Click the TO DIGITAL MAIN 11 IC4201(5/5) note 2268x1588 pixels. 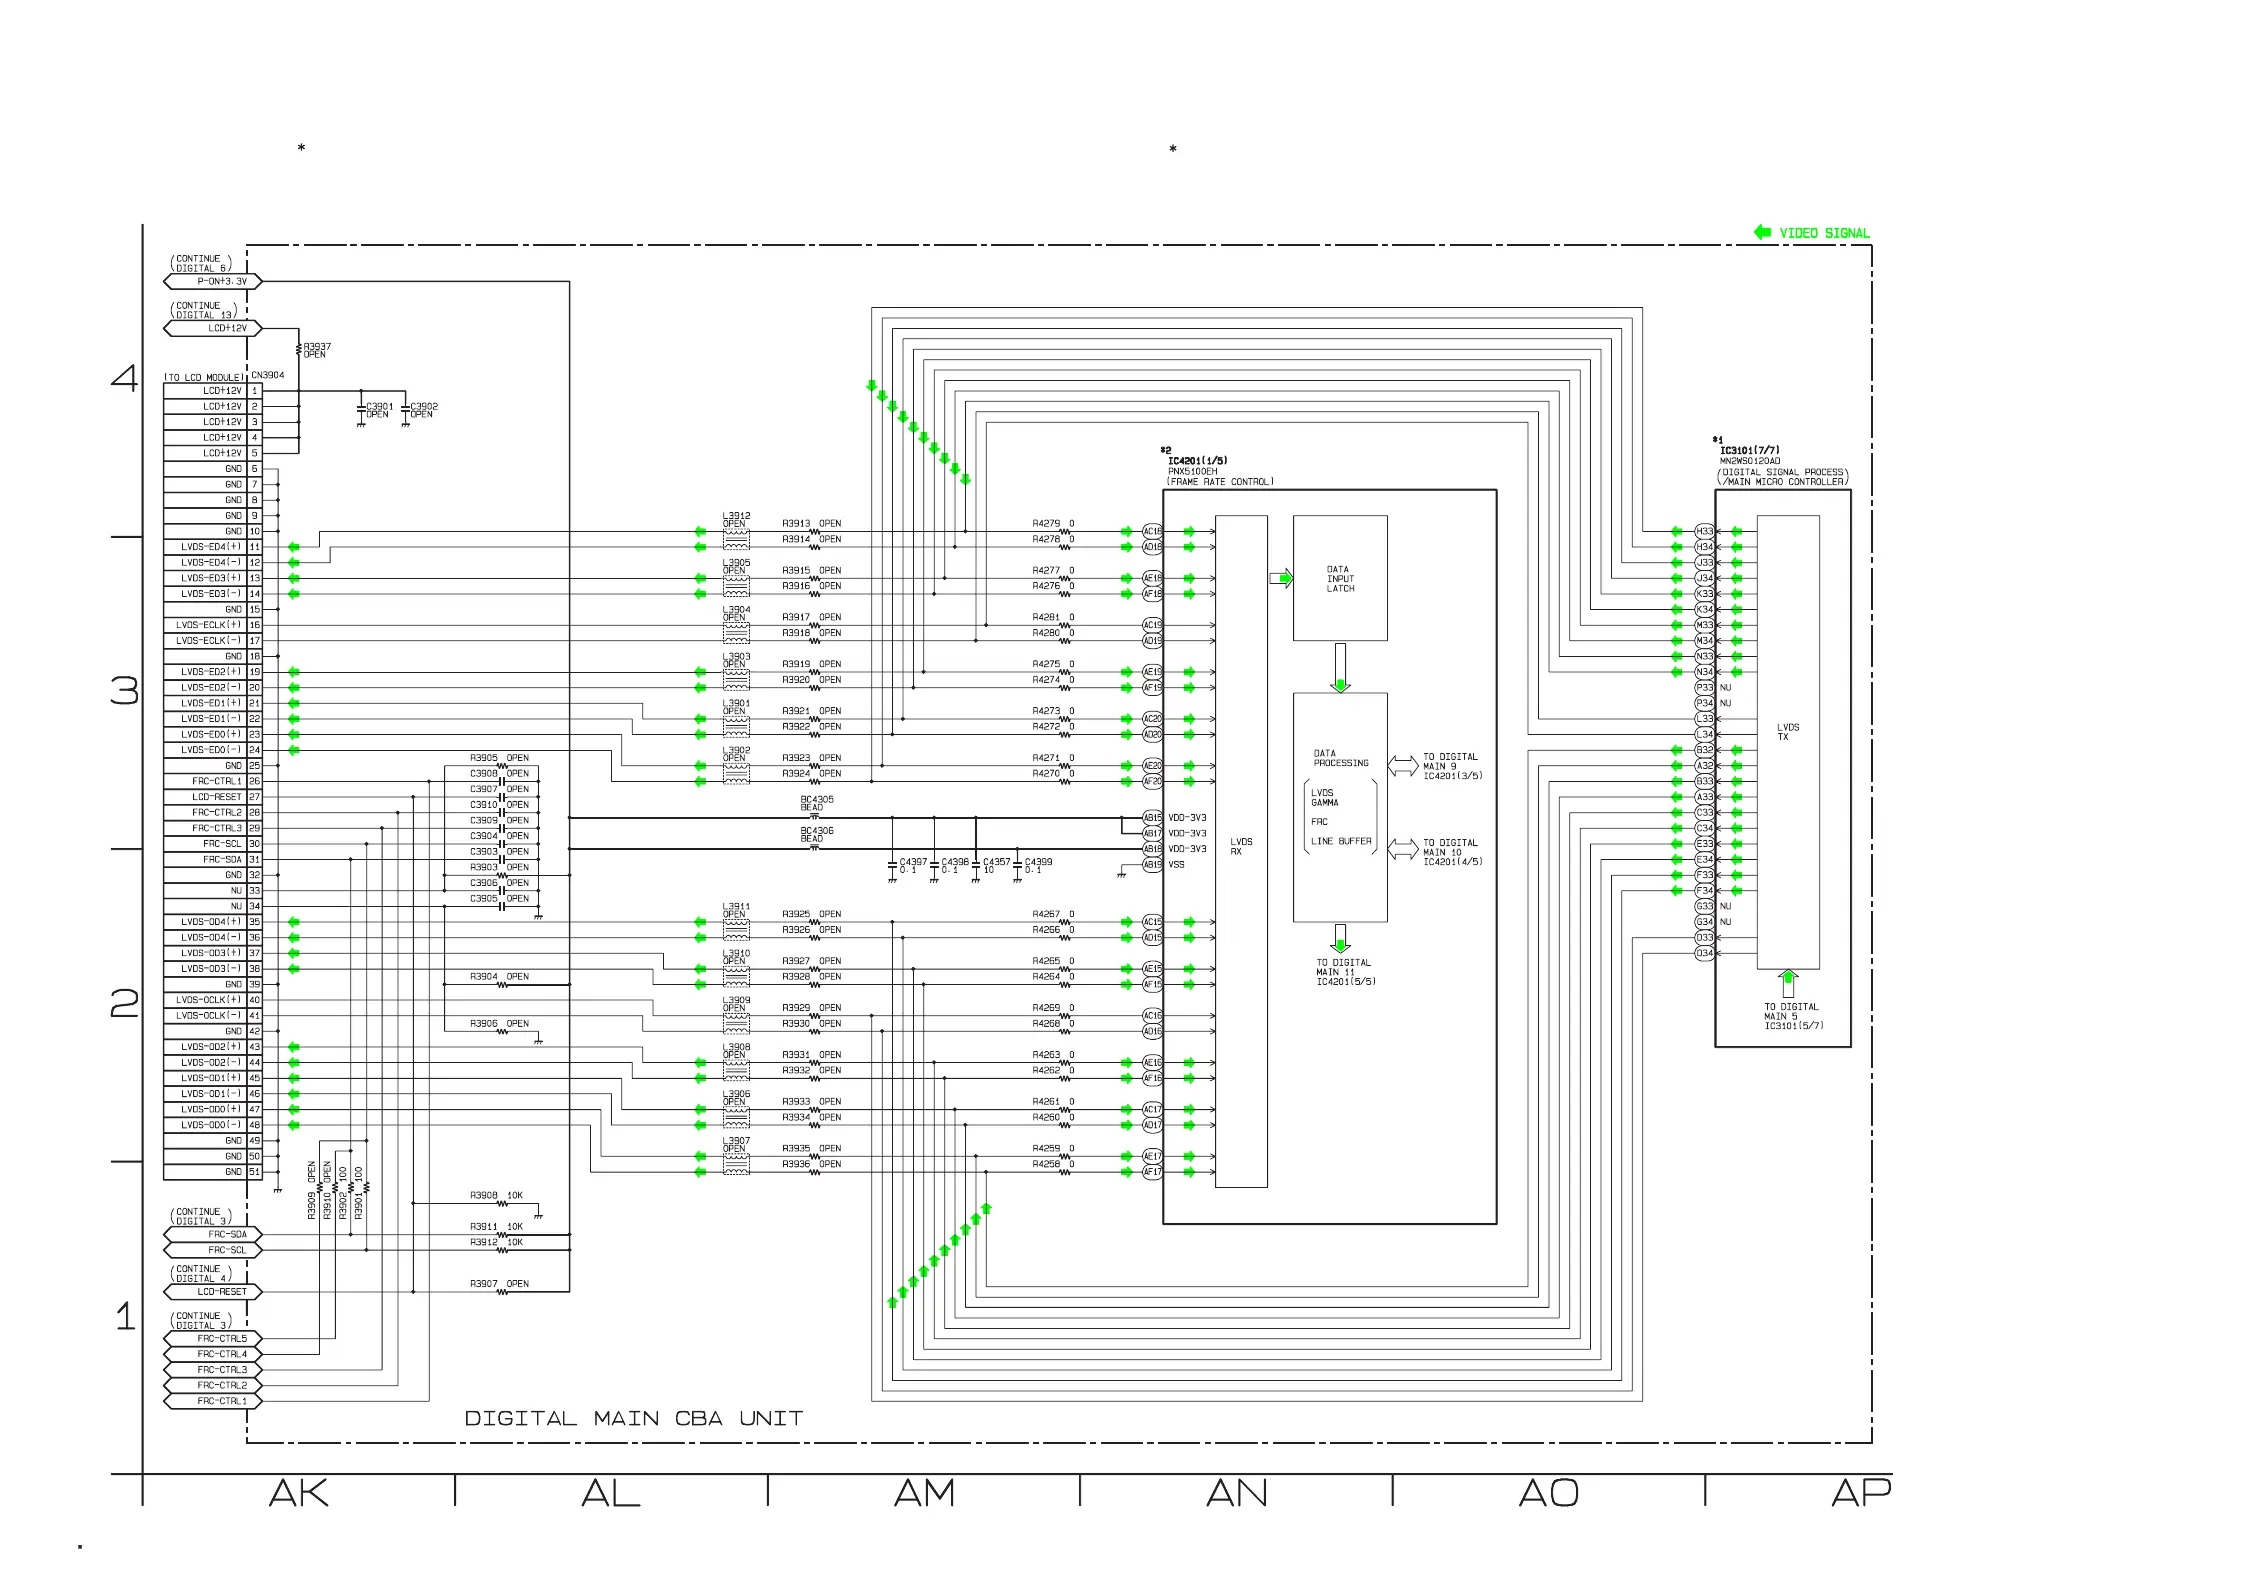(x=1345, y=972)
